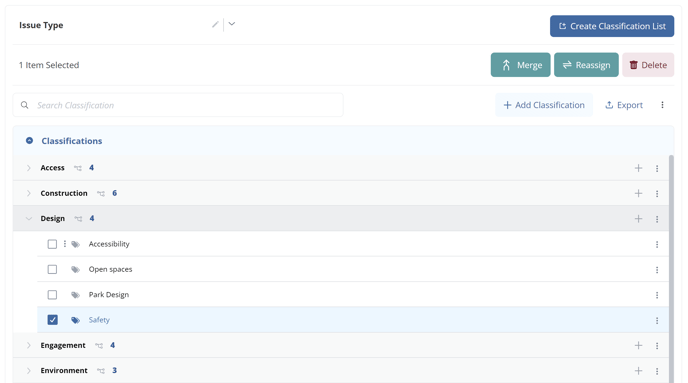Open options menu for Environment row

click(657, 371)
